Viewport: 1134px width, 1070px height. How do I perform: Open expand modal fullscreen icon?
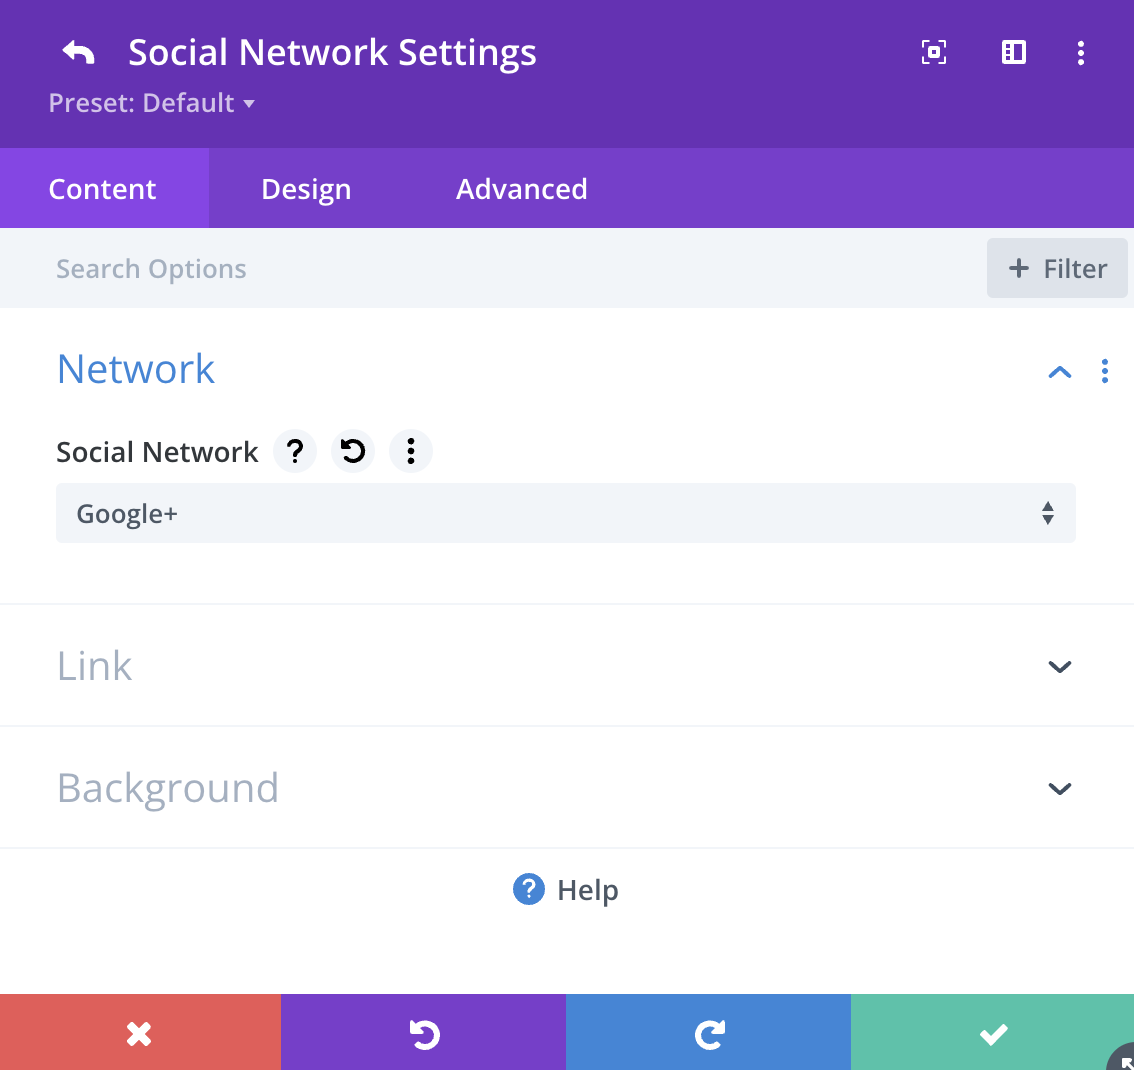pyautogui.click(x=934, y=52)
